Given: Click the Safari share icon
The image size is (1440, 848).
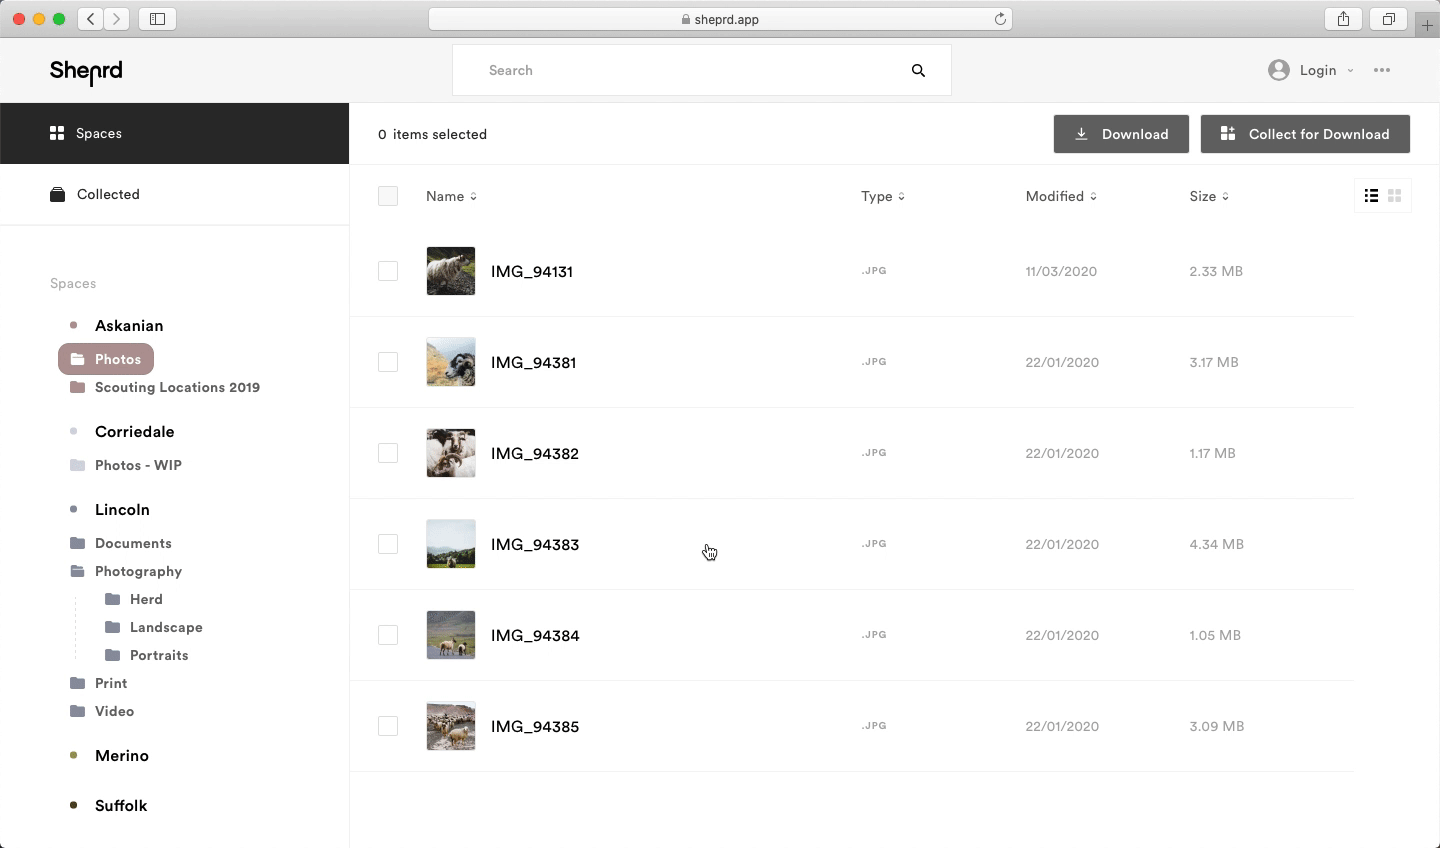Looking at the screenshot, I should (x=1343, y=19).
